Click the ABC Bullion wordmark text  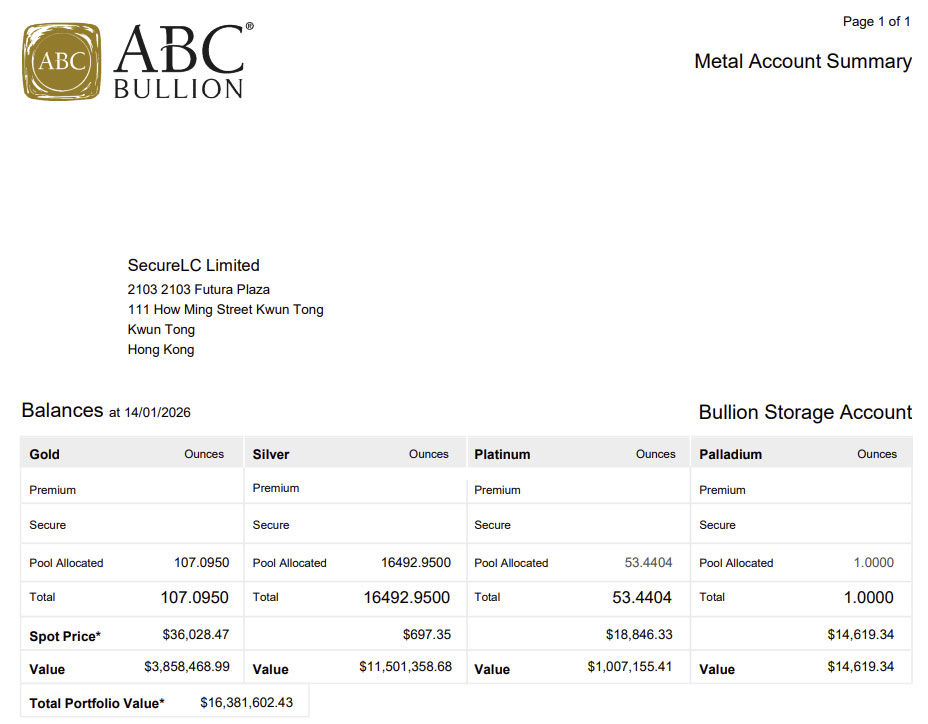tap(179, 62)
